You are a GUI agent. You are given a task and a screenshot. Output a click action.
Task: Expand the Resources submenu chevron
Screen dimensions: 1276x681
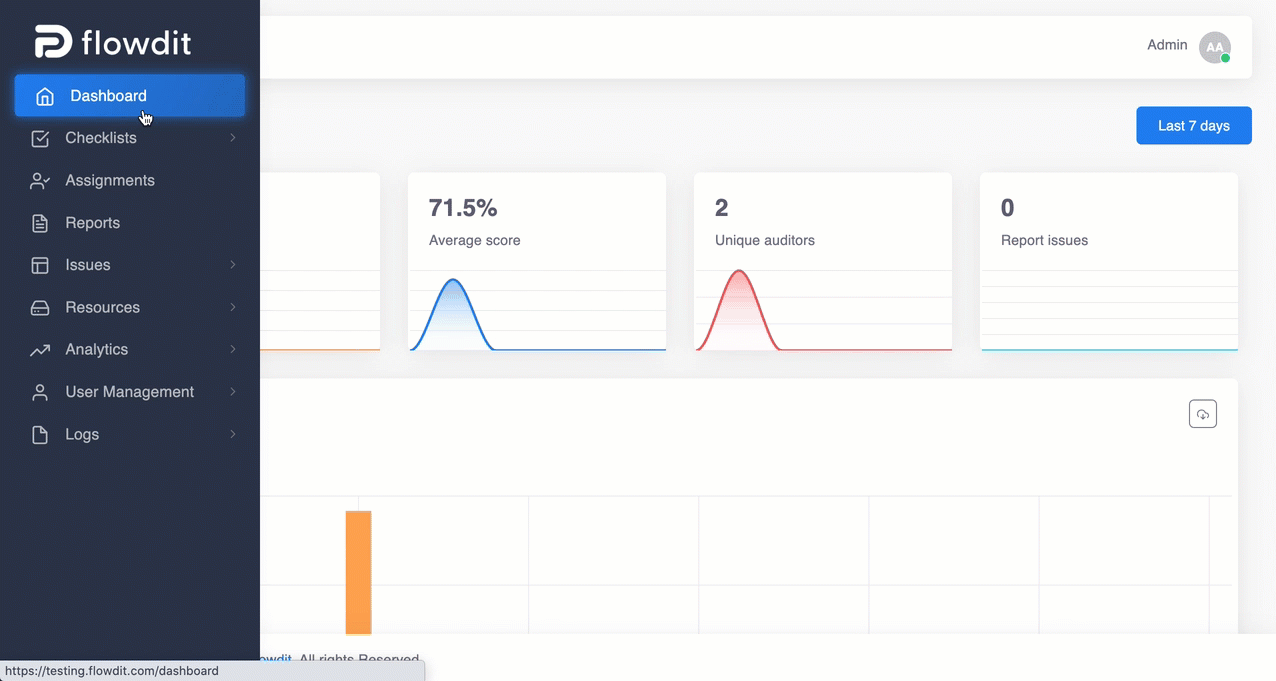point(232,307)
